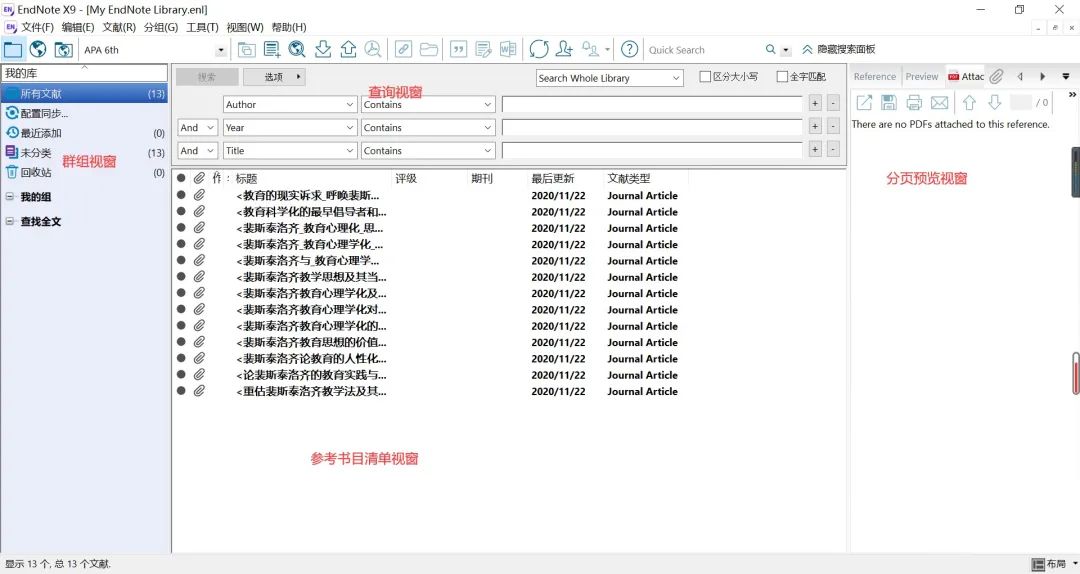Collapse the 我的组 group set
Image resolution: width=1080 pixels, height=574 pixels.
(x=10, y=197)
